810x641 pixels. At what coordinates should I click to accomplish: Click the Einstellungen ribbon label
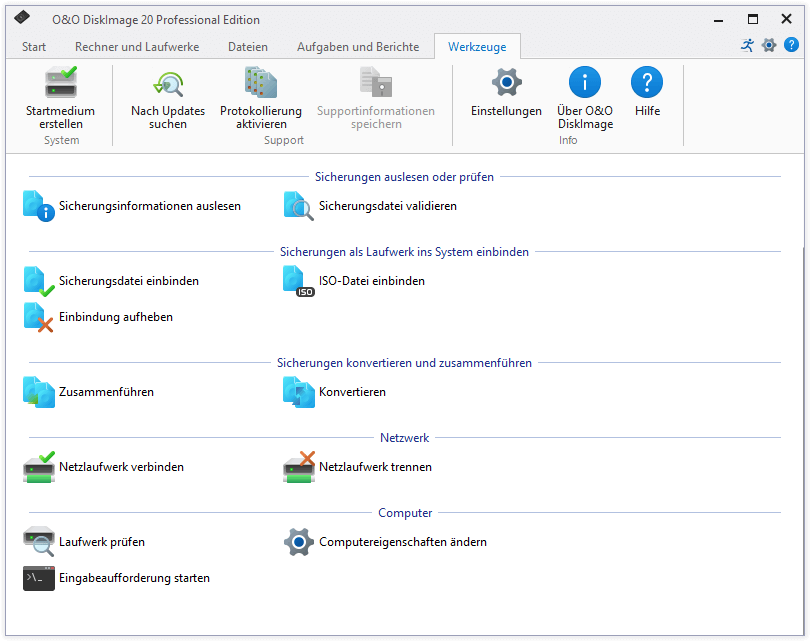point(506,111)
